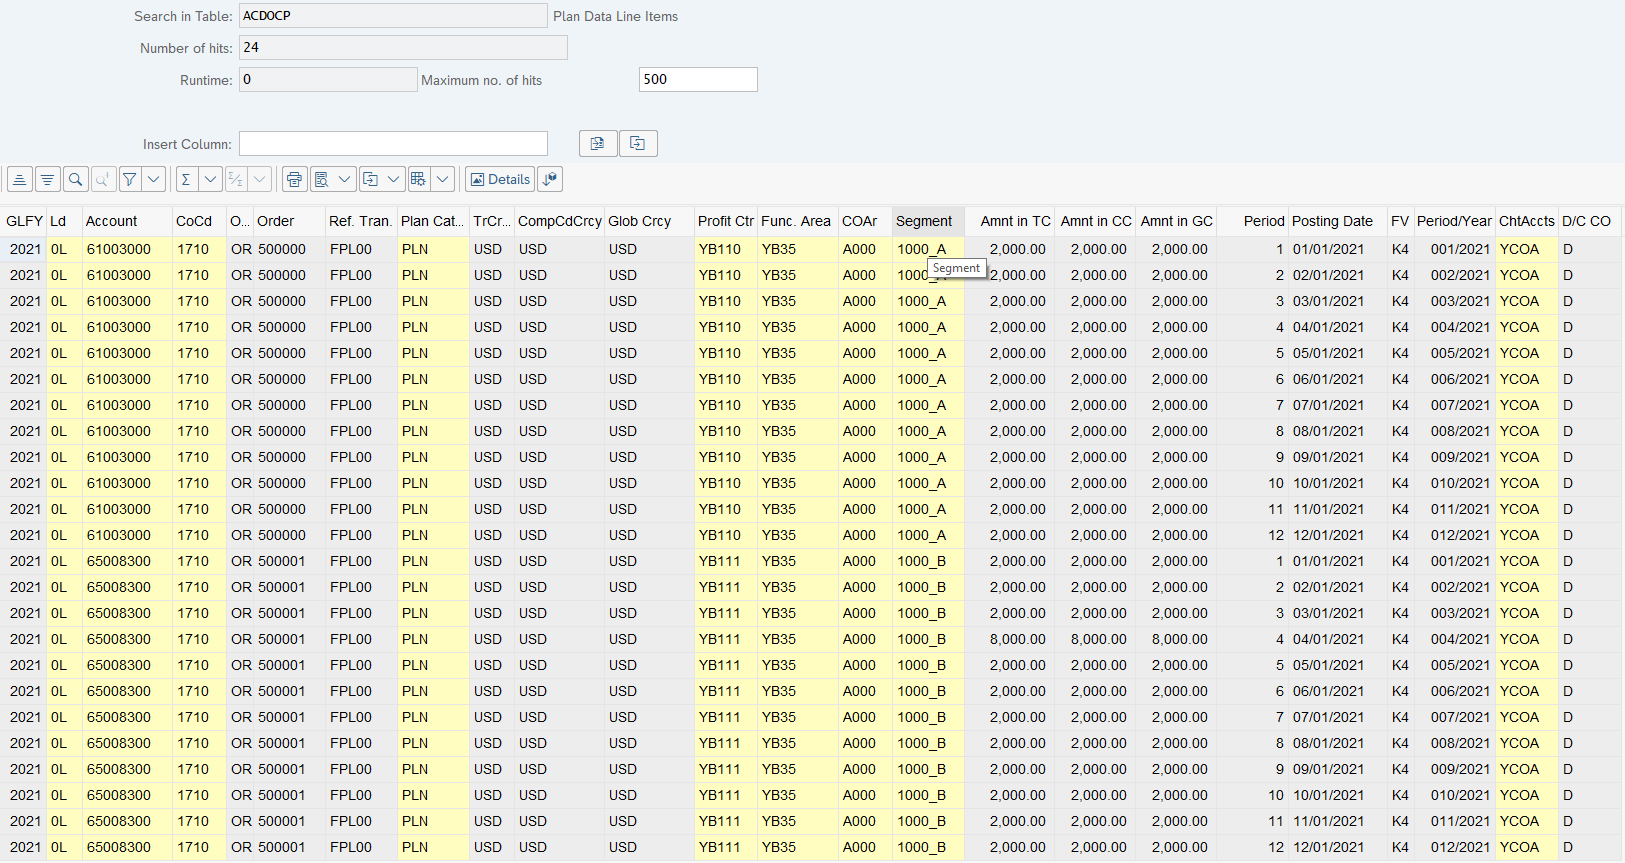1625x863 pixels.
Task: Click the Number of hits field
Action: pyautogui.click(x=403, y=47)
